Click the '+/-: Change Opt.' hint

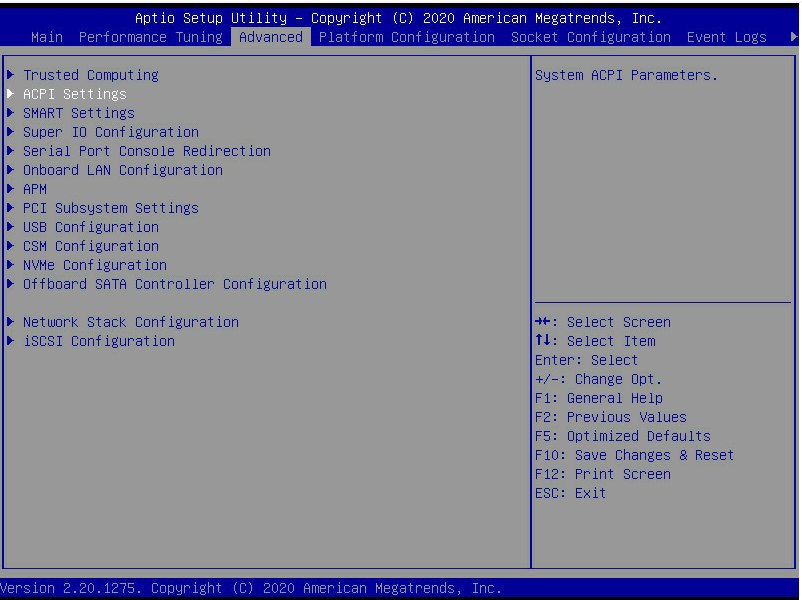[x=598, y=379]
